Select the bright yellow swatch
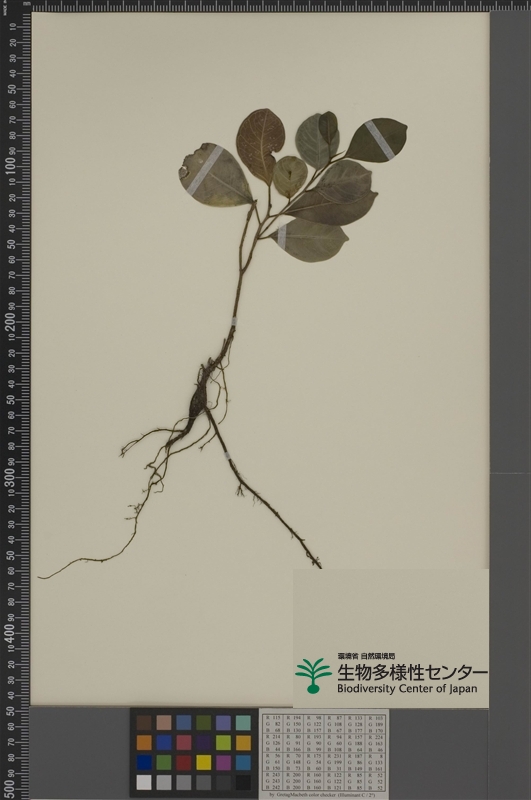Screen dimensions: 531x800 tap(204, 762)
